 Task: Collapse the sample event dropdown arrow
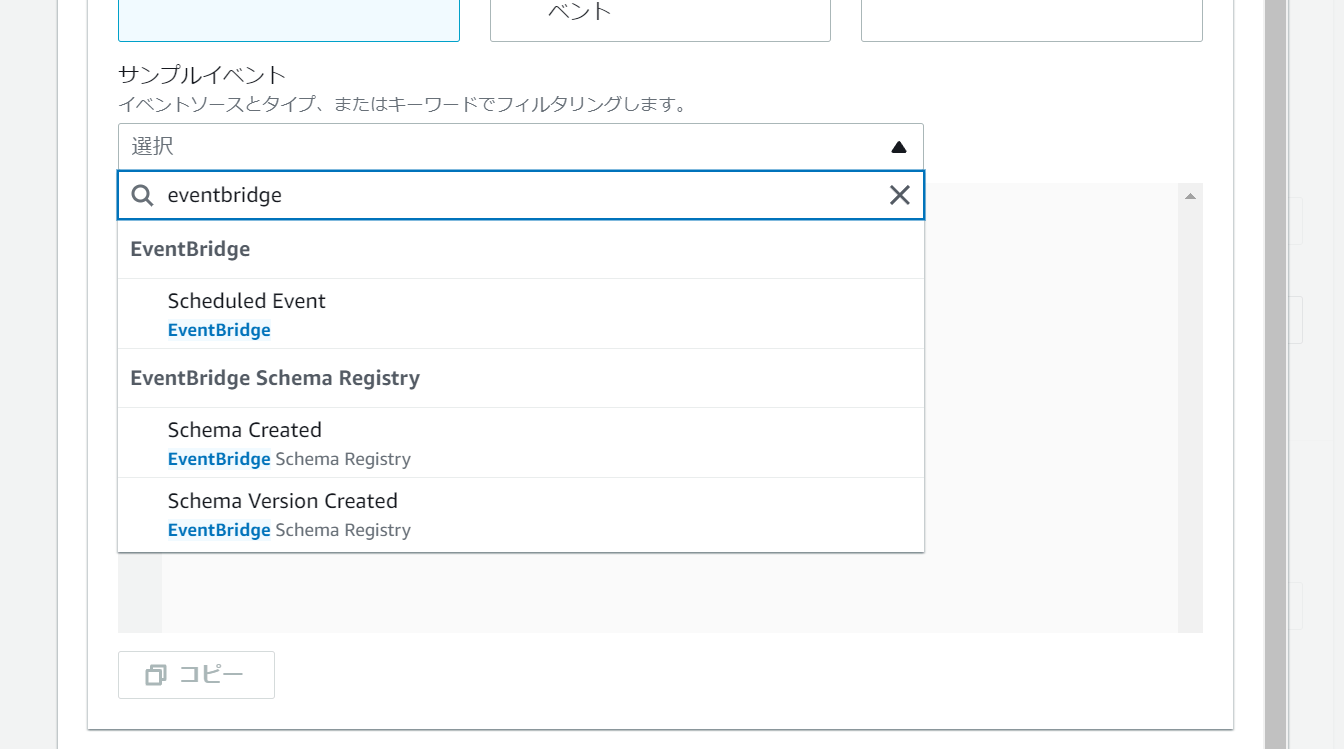click(x=898, y=147)
